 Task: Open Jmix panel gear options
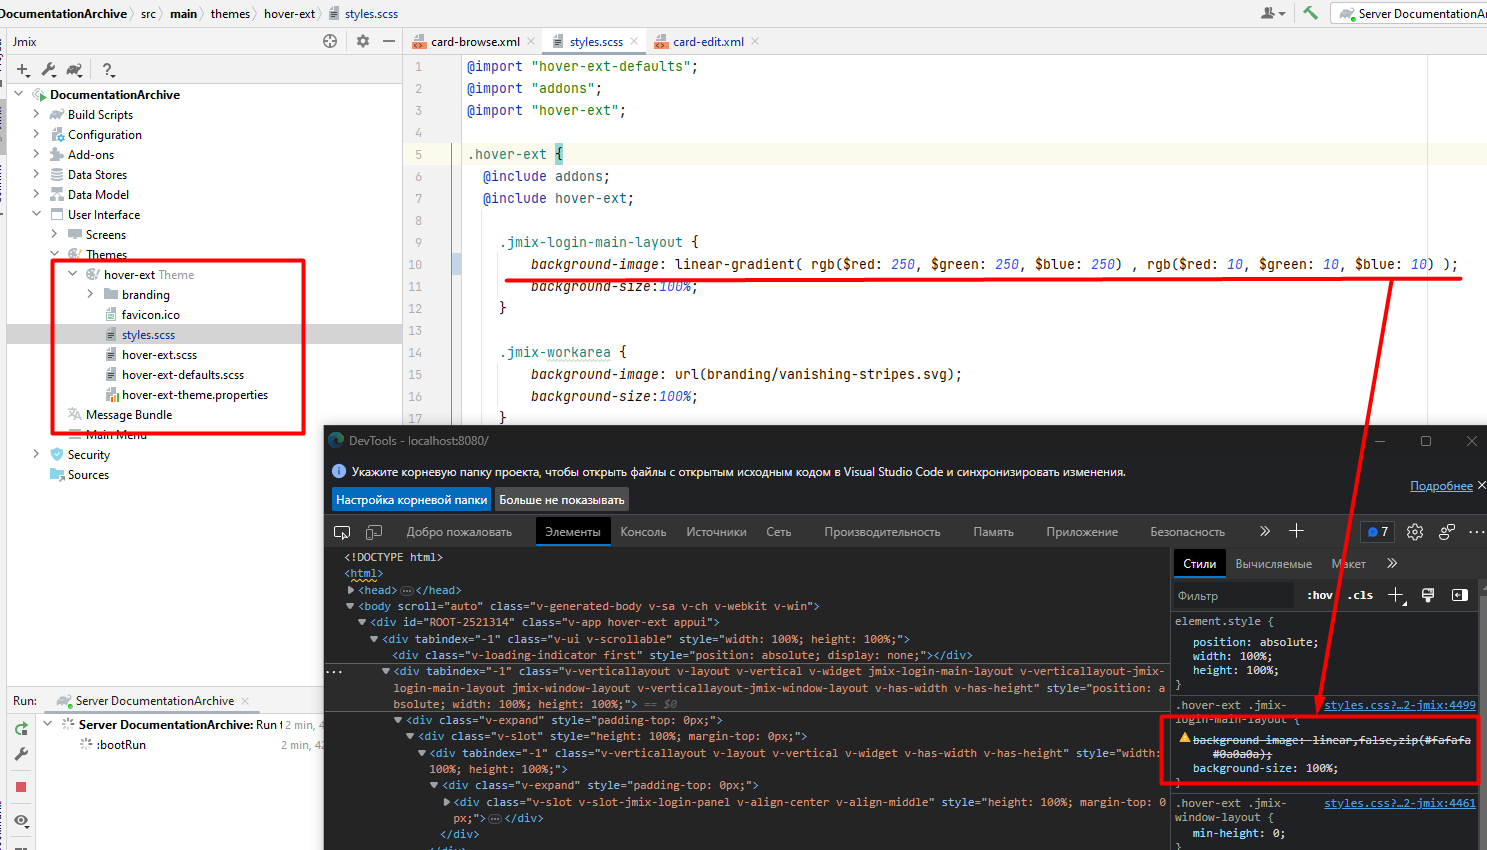(363, 41)
